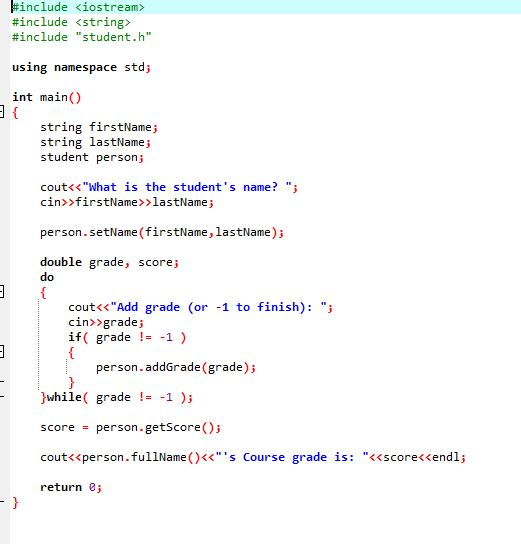Click the 'person.addGrade(grade);' call
This screenshot has width=521, height=544.
[x=176, y=367]
